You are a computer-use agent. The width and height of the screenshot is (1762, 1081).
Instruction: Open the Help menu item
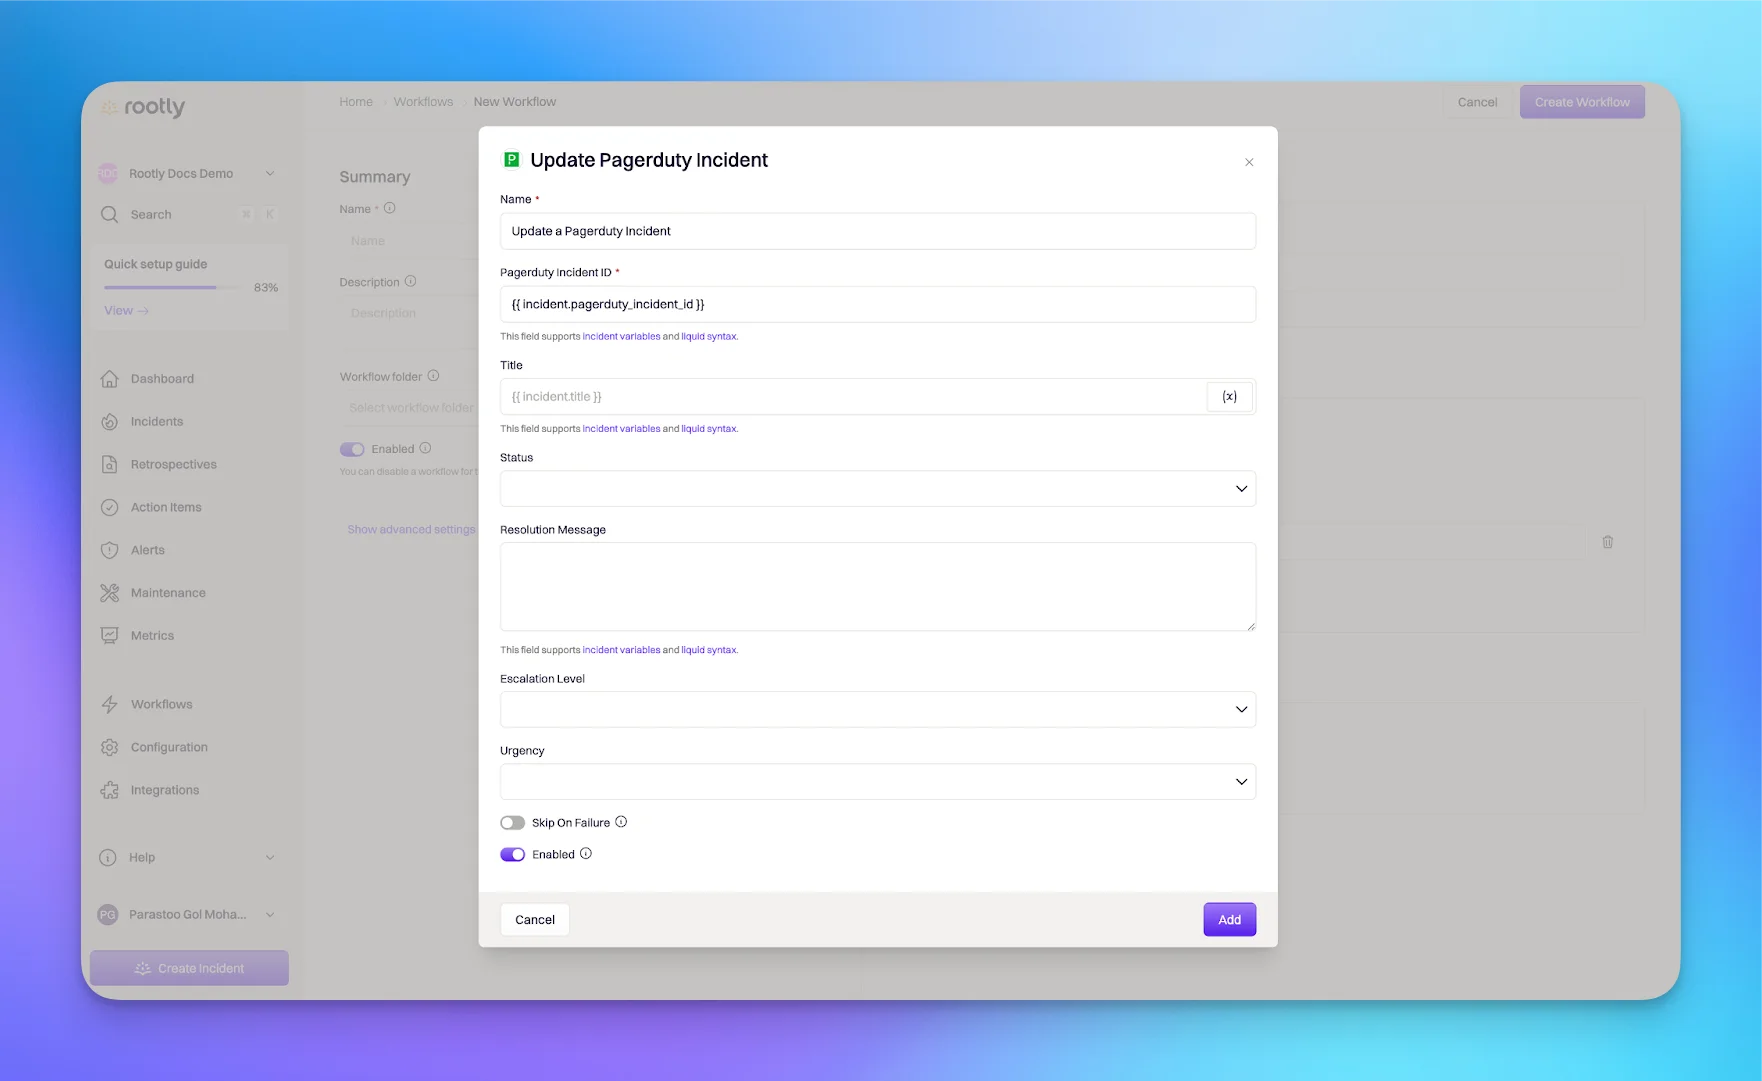[142, 858]
